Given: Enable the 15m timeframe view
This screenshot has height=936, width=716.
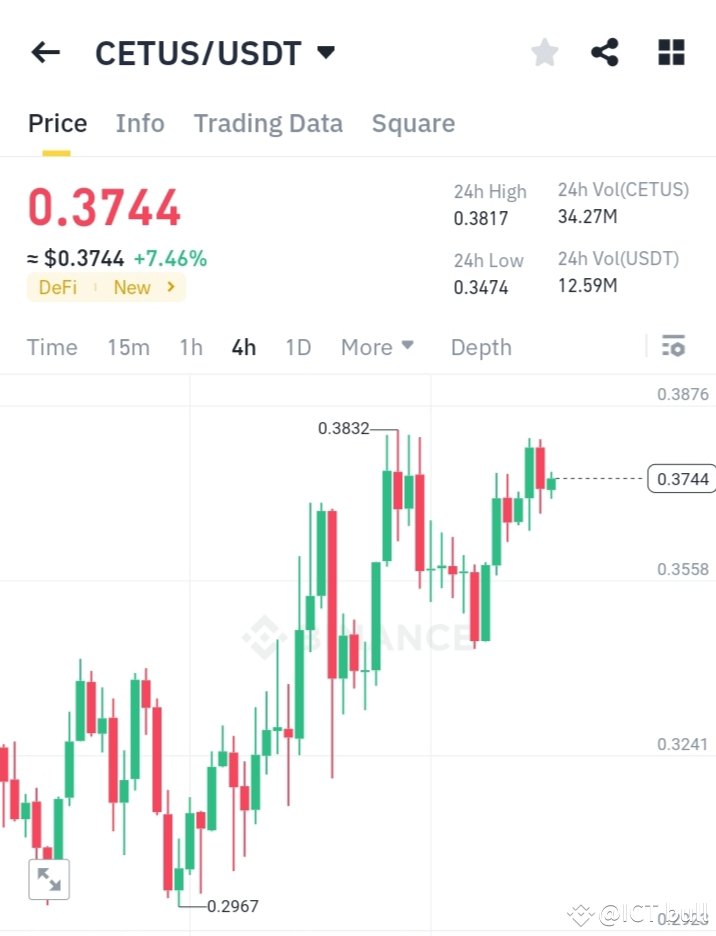Looking at the screenshot, I should point(128,347).
